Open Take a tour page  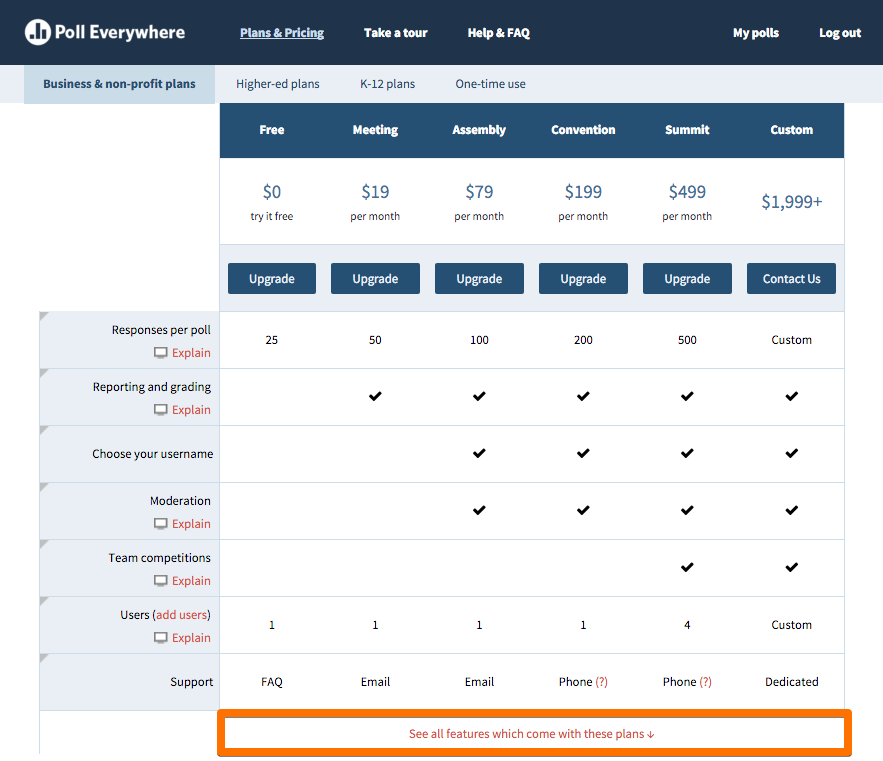pos(395,33)
